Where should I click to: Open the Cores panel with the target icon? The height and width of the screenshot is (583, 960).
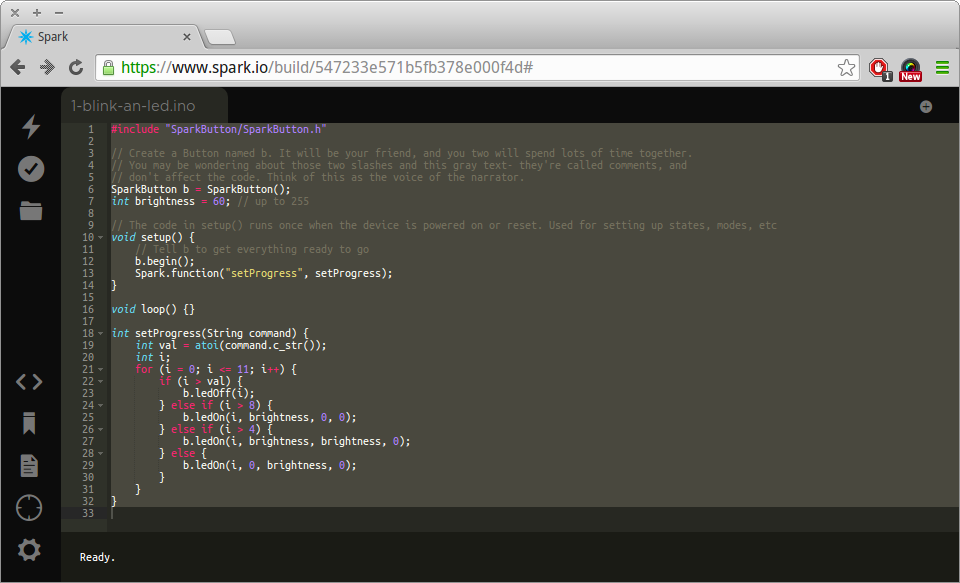(x=29, y=508)
